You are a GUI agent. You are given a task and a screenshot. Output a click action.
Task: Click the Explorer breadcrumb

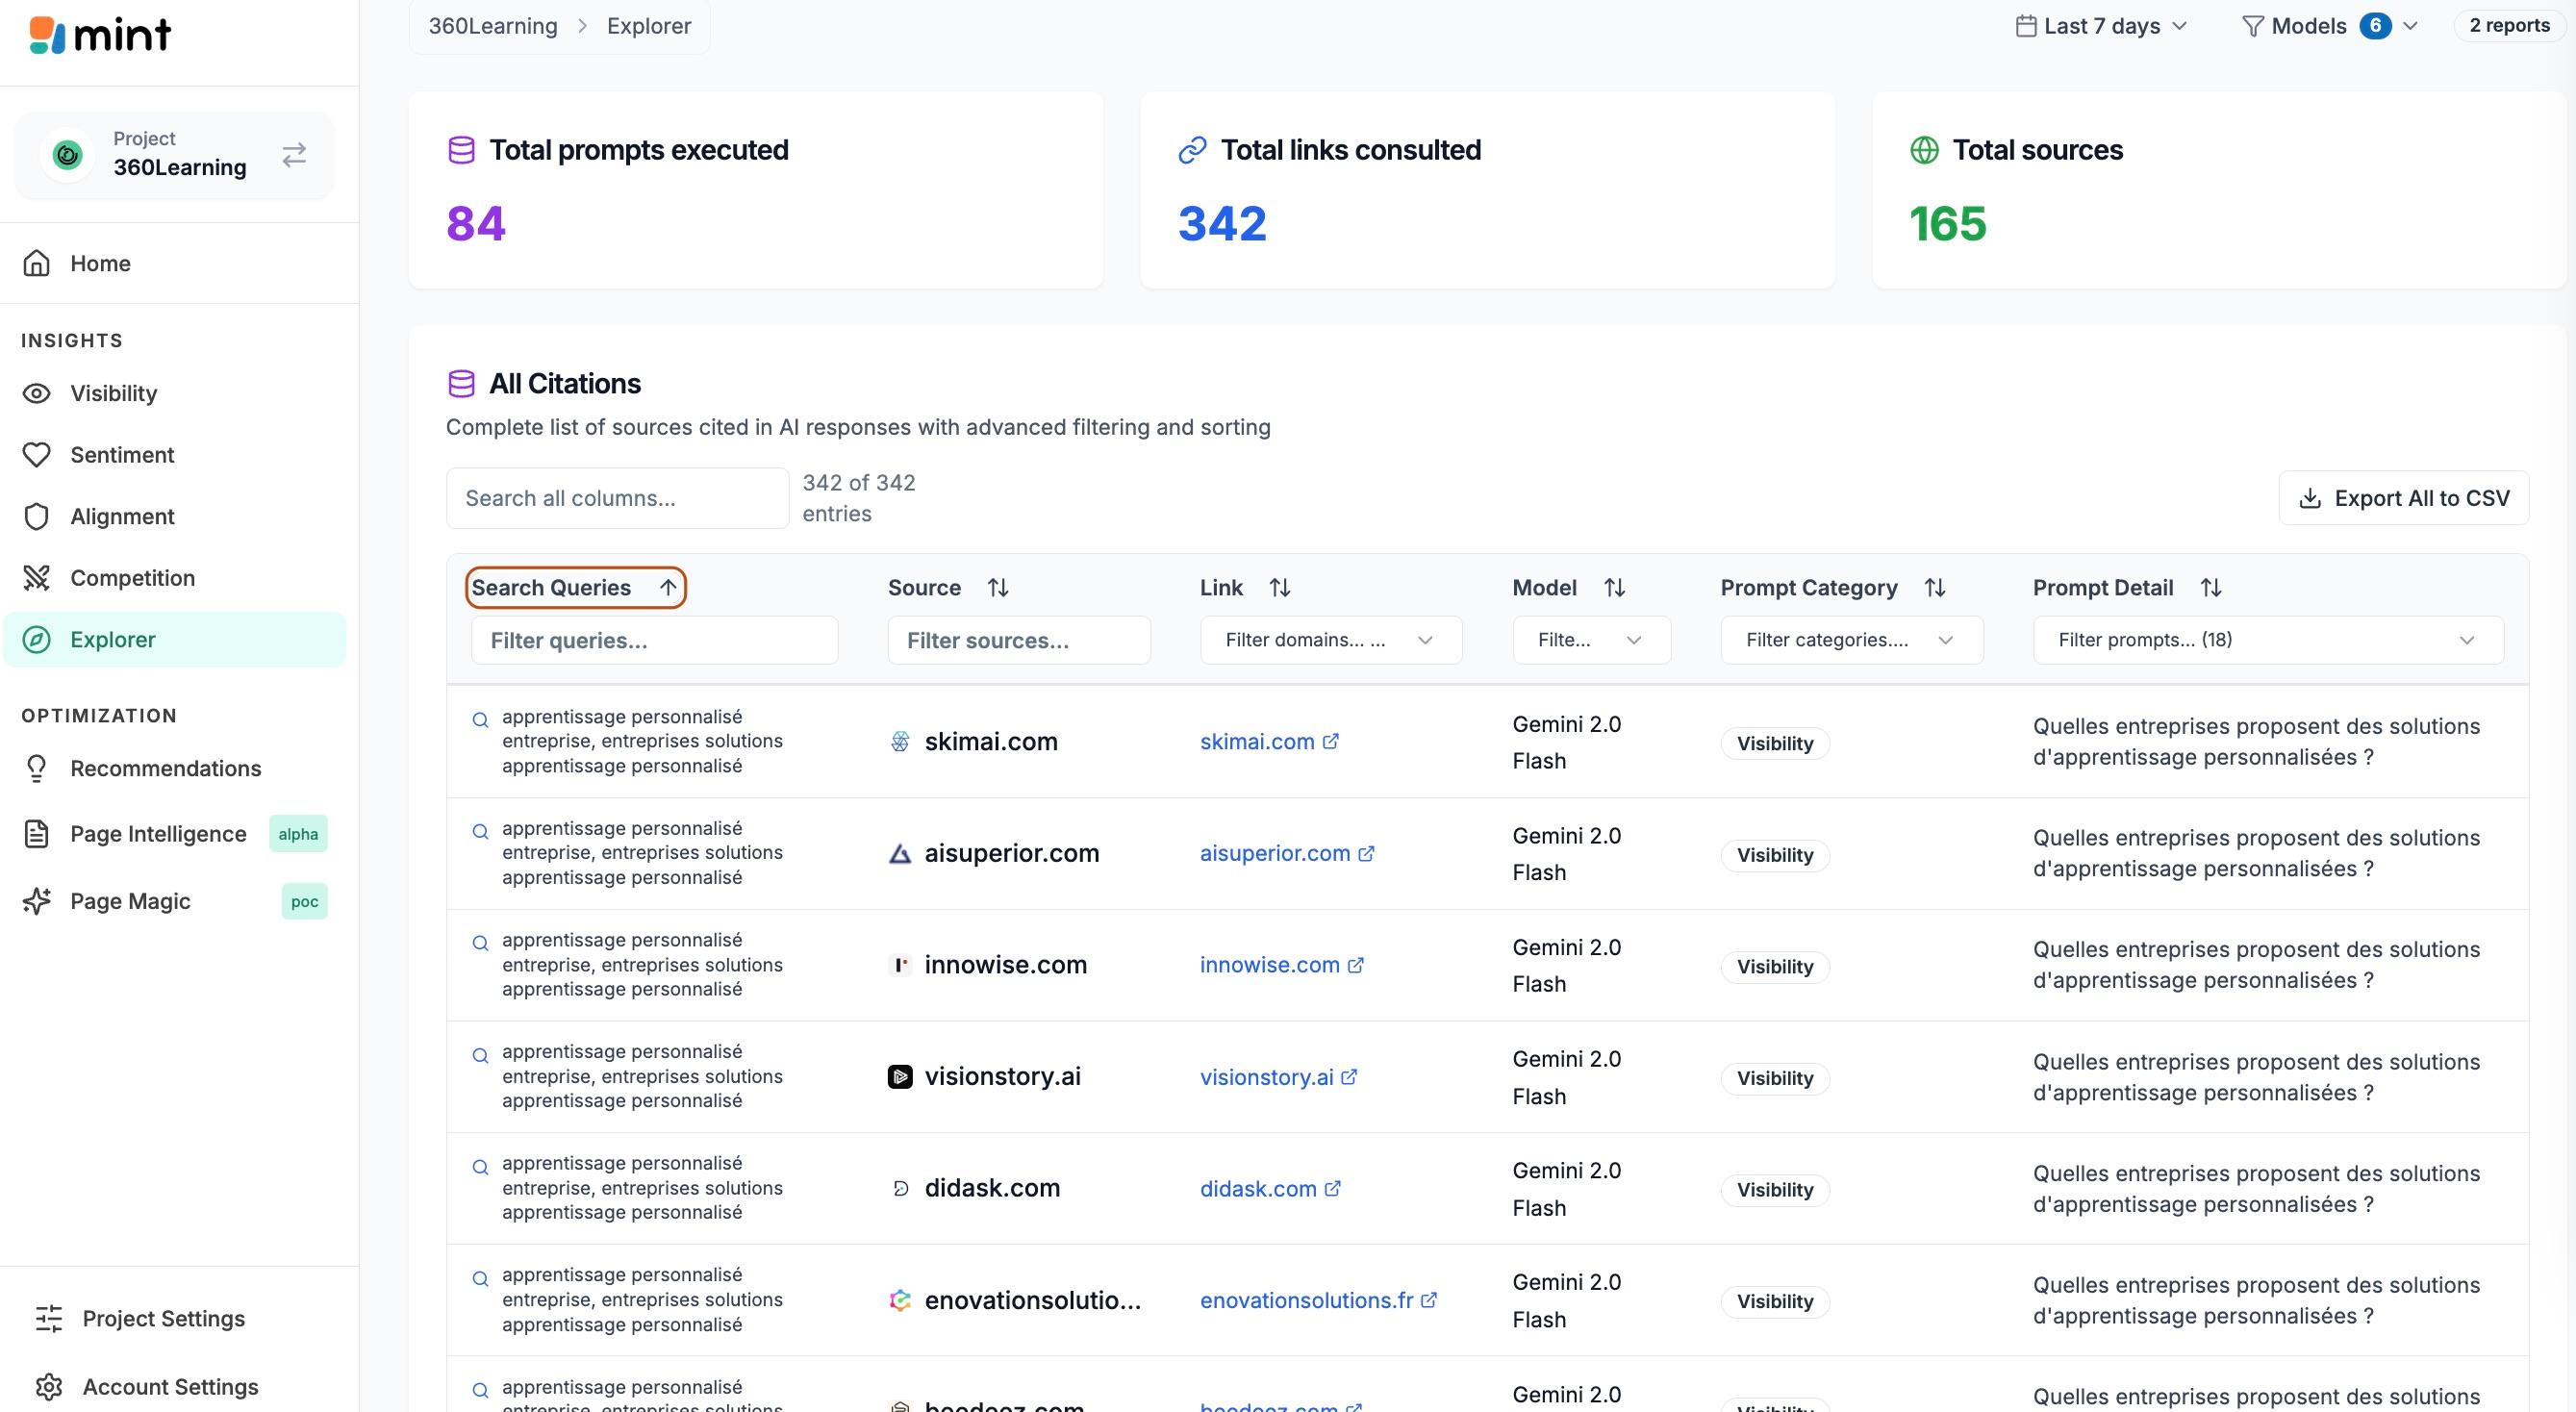click(x=649, y=26)
